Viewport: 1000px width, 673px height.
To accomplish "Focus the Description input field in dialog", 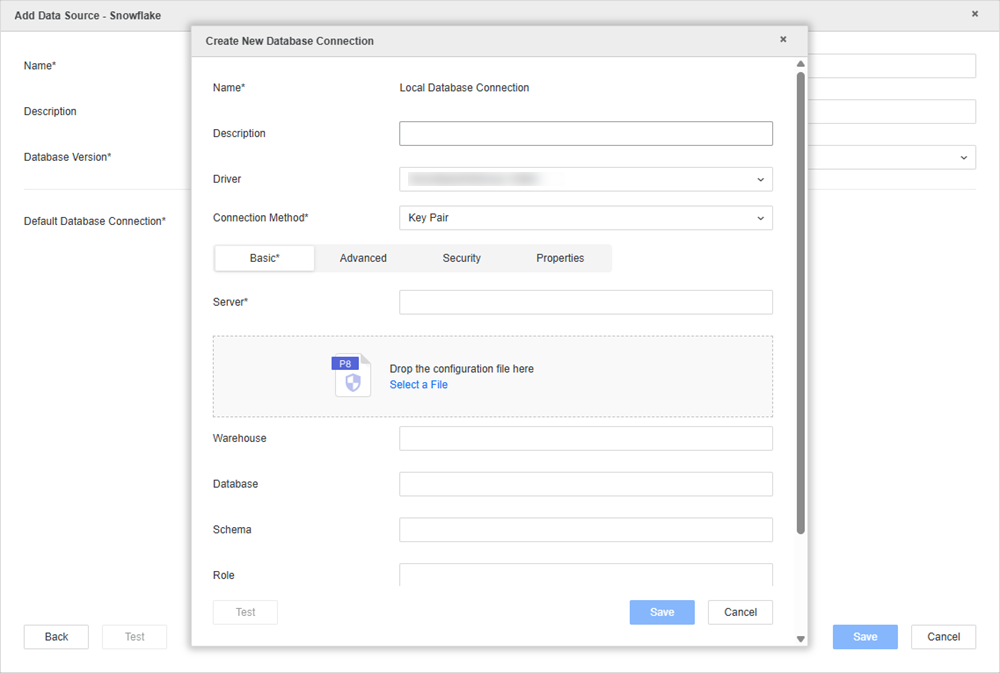I will [x=585, y=133].
